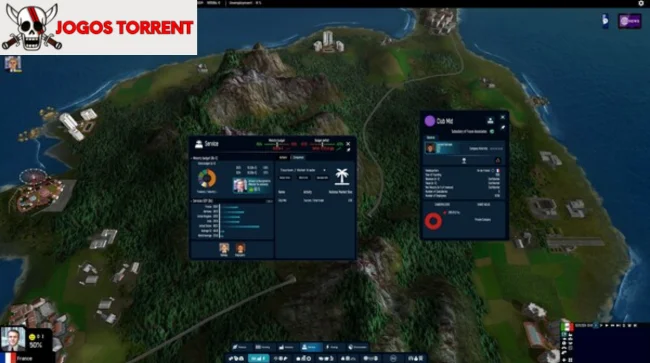The height and width of the screenshot is (363, 650).
Task: Click the trophy icon in Club Med panel
Action: coord(464,160)
